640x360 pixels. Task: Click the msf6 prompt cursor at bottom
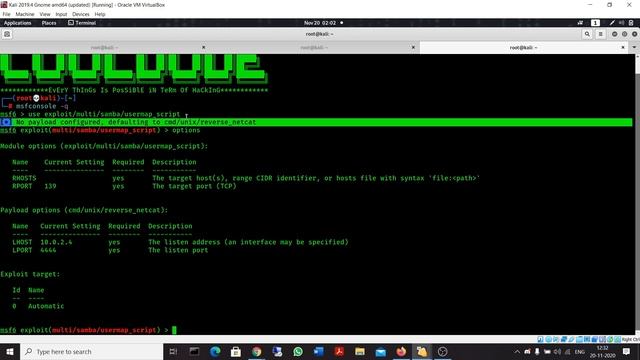(174, 330)
